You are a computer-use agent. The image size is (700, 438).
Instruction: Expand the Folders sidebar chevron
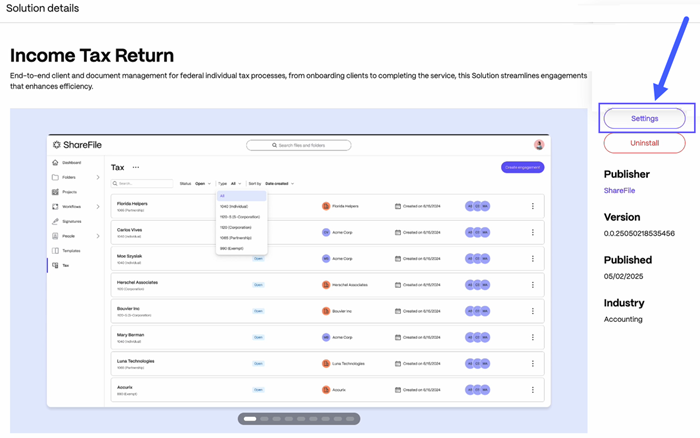pos(98,177)
